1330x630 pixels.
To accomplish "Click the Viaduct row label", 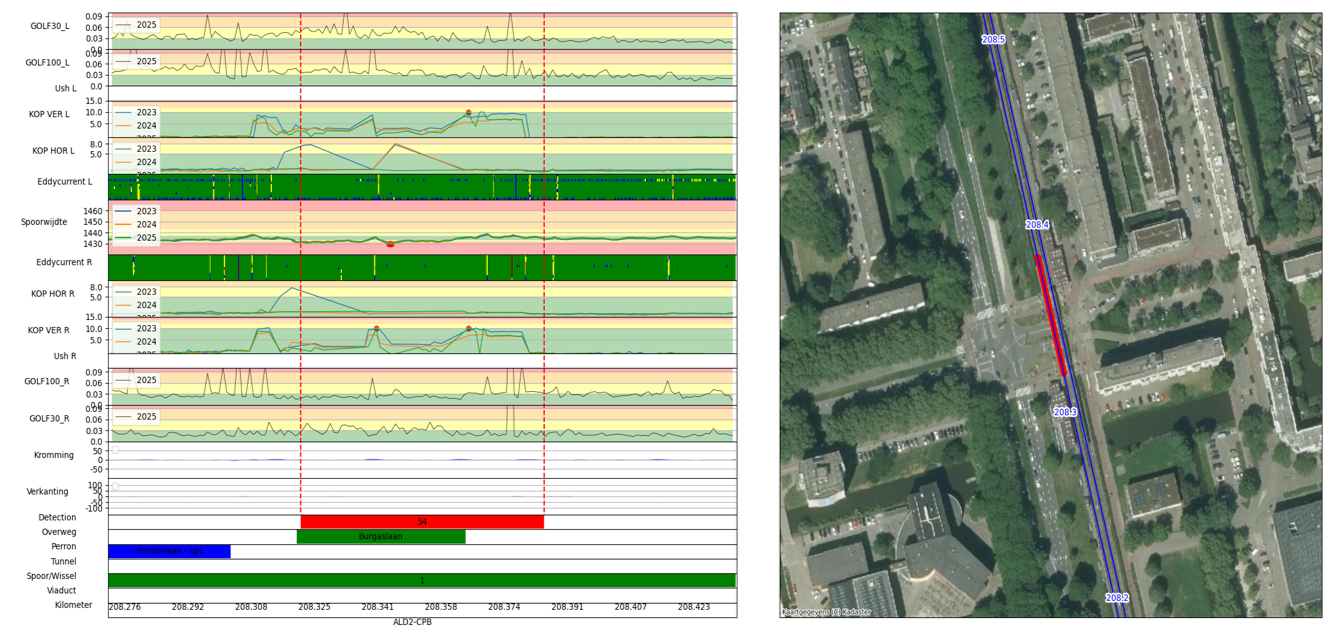I will coord(61,591).
